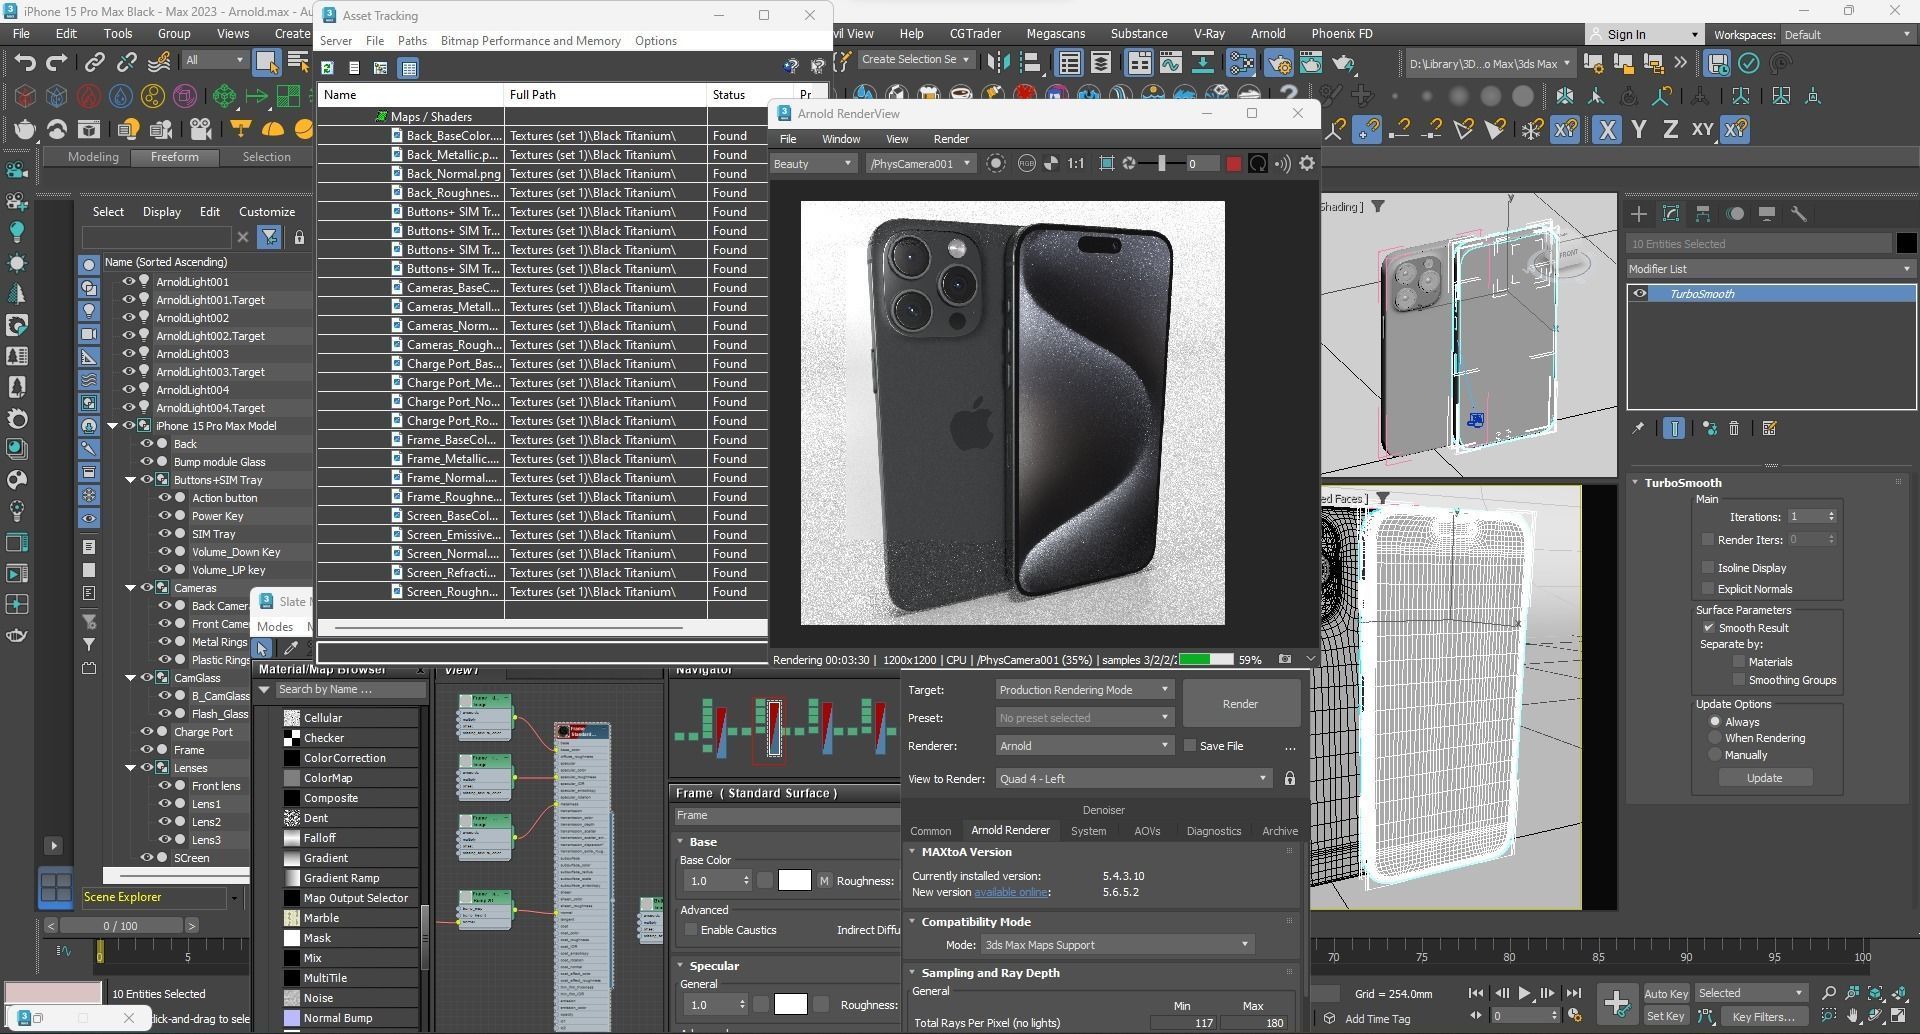Open the Paths menu in Asset Tracking

[x=412, y=41]
